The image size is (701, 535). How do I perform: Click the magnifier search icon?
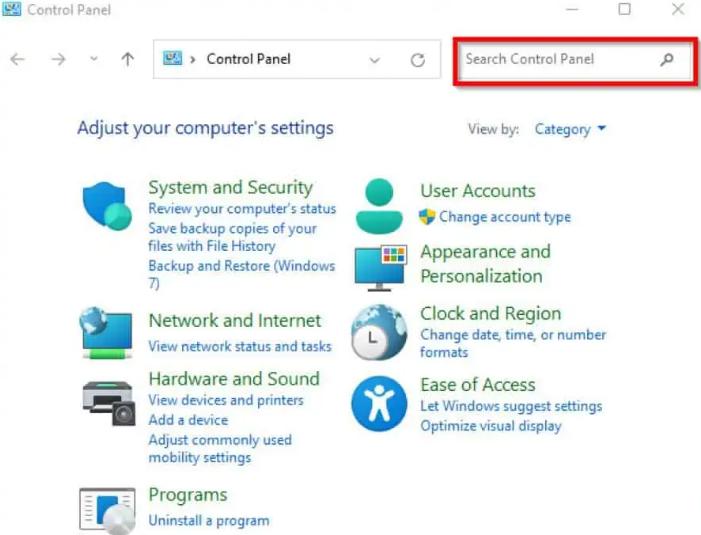pyautogui.click(x=667, y=59)
